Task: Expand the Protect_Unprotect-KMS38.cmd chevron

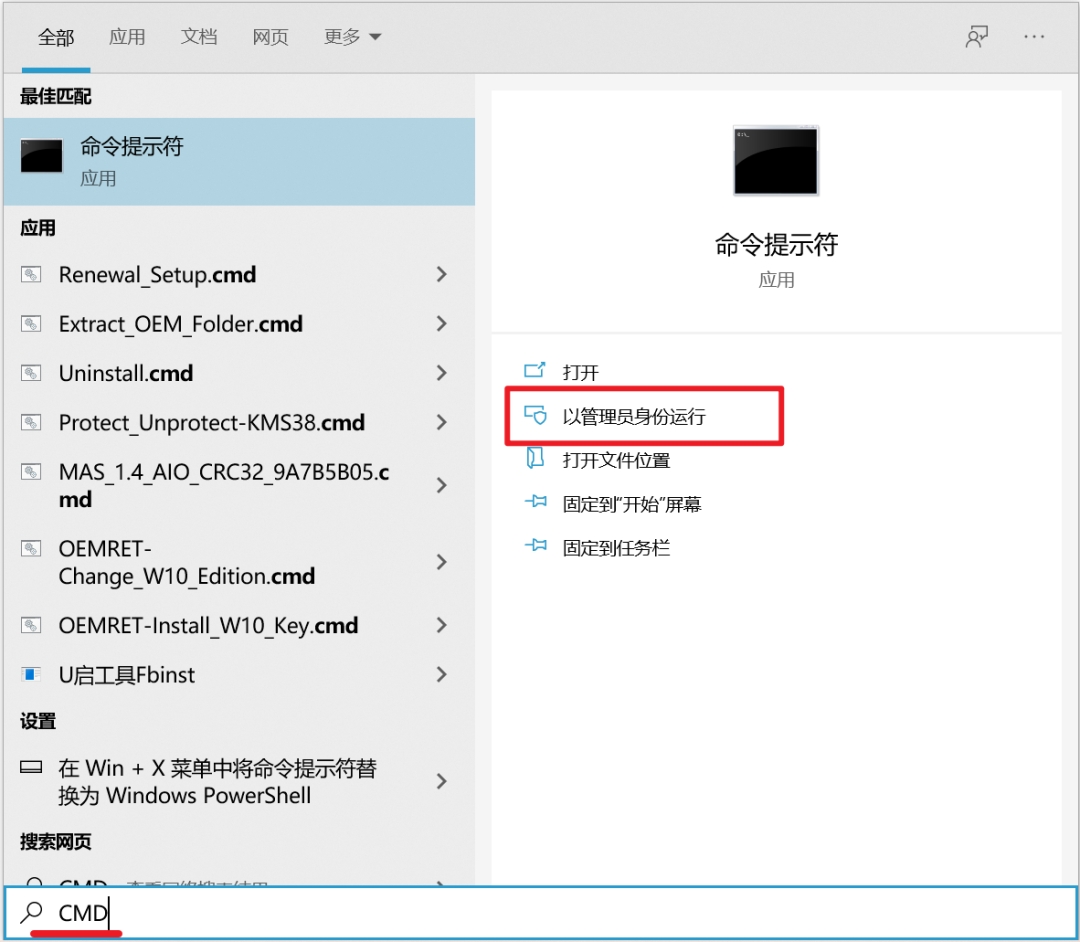Action: pyautogui.click(x=441, y=422)
